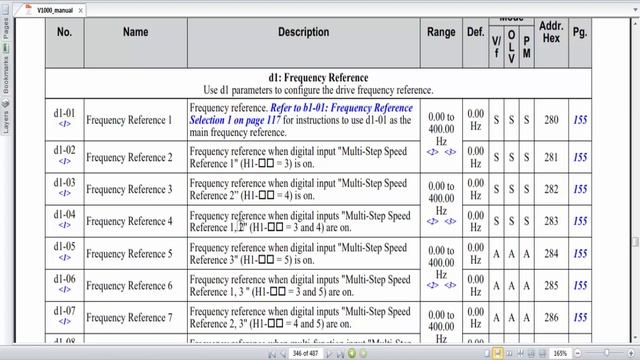Screen dimensions: 640x360
Task: Open page link 155 in the d1-05 row
Action: tap(580, 254)
